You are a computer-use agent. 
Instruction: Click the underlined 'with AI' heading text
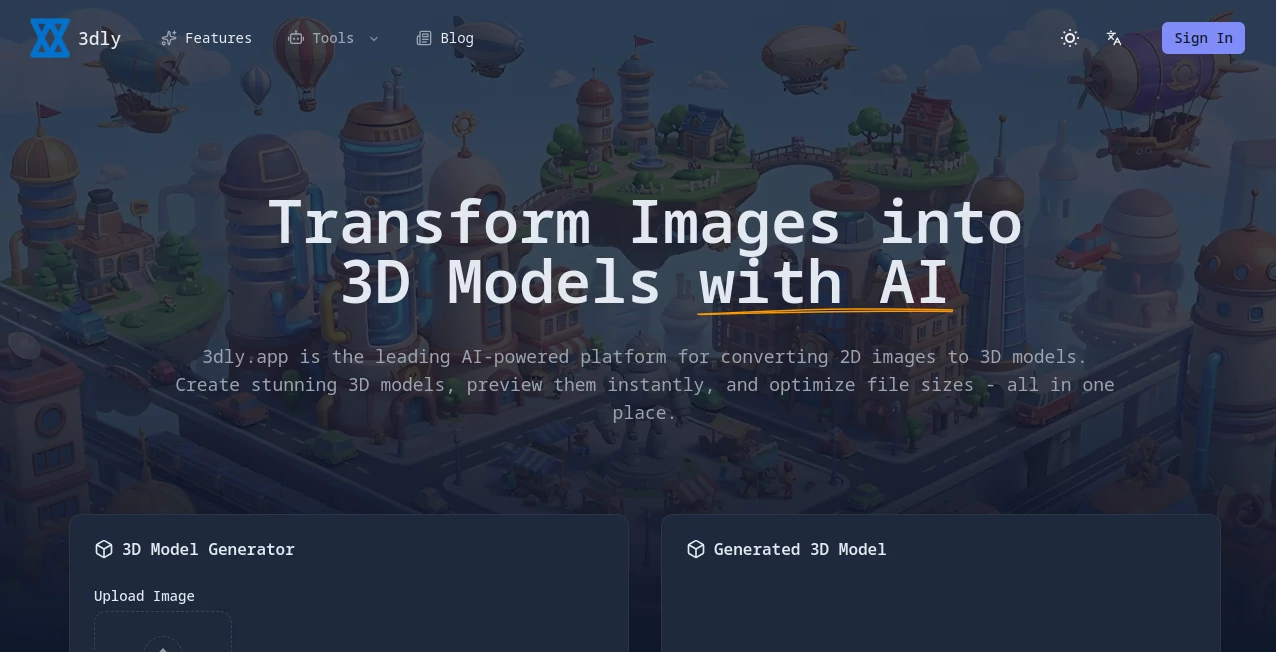823,283
